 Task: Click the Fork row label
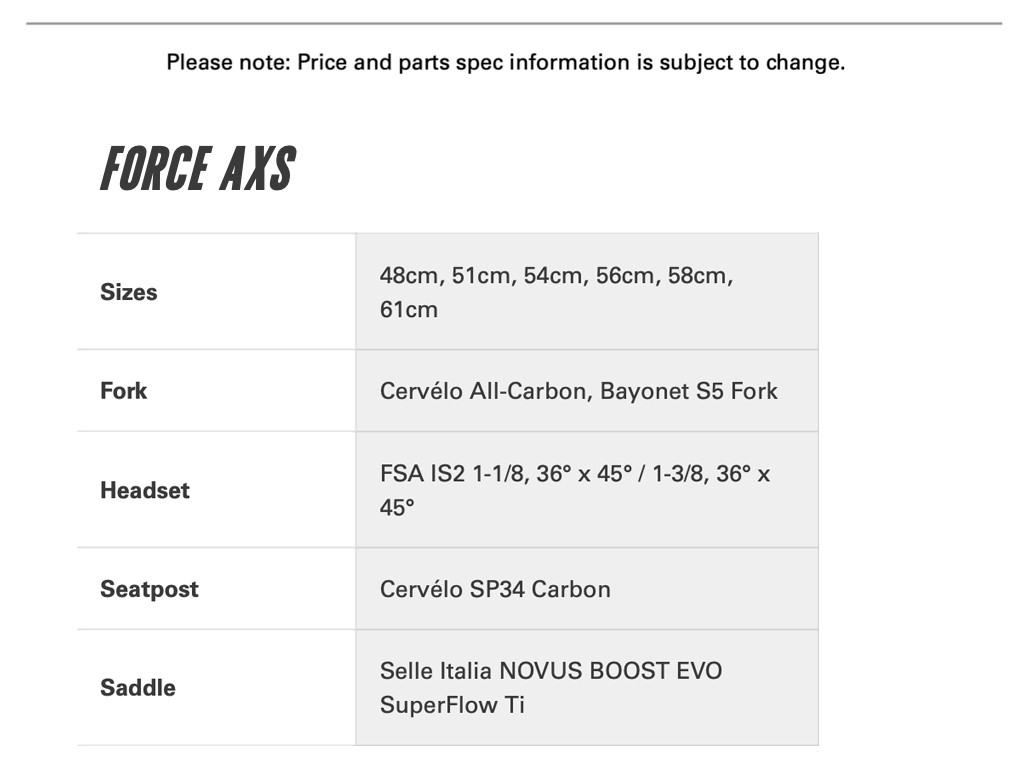point(123,391)
